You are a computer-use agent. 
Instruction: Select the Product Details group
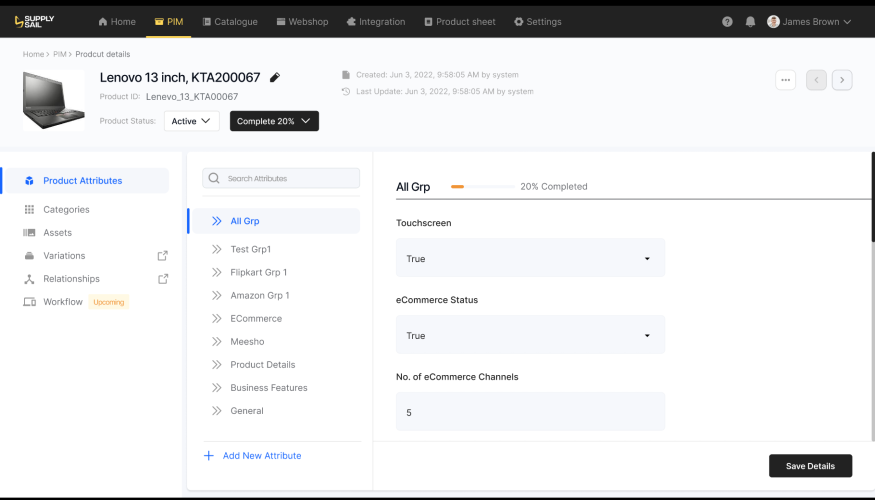pyautogui.click(x=263, y=364)
